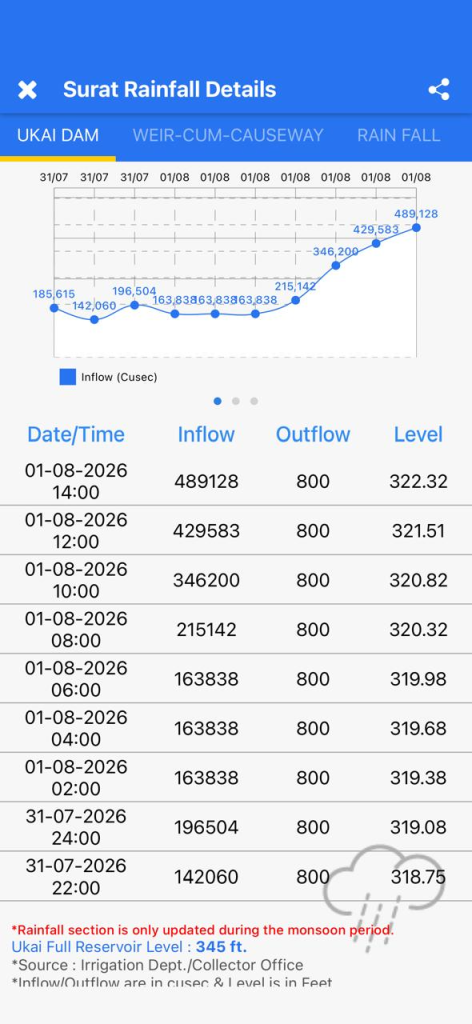472x1024 pixels.
Task: Tap Ukai Full Reservoir Level 345 ft. text
Action: click(x=129, y=946)
